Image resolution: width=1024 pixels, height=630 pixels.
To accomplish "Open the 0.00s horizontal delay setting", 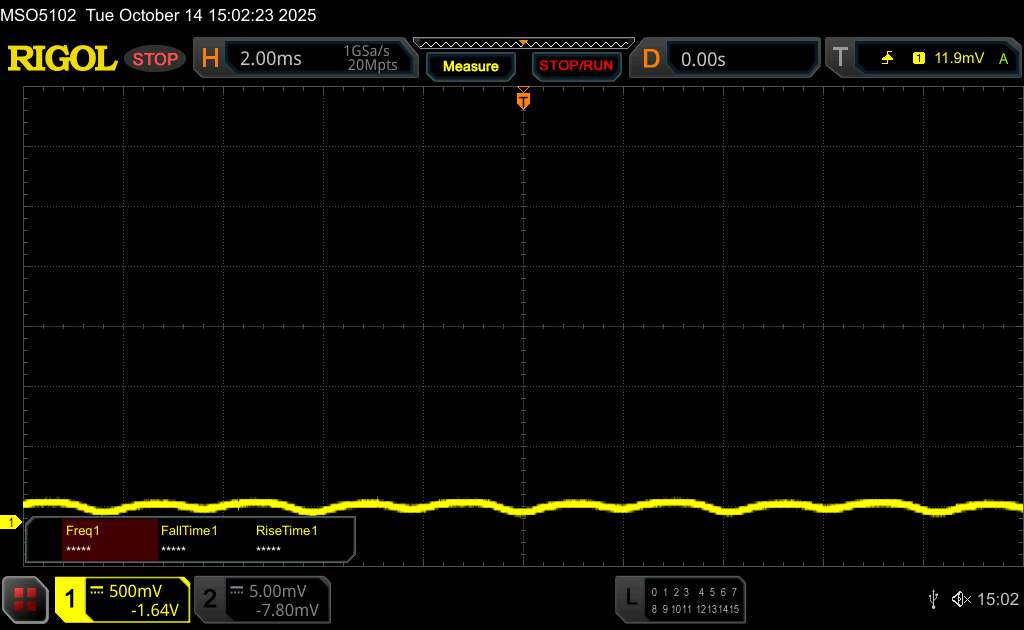I will 703,59.
